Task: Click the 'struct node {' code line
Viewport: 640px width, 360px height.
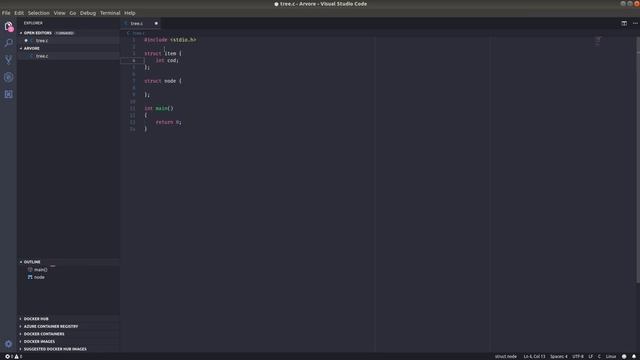Action: (x=162, y=81)
